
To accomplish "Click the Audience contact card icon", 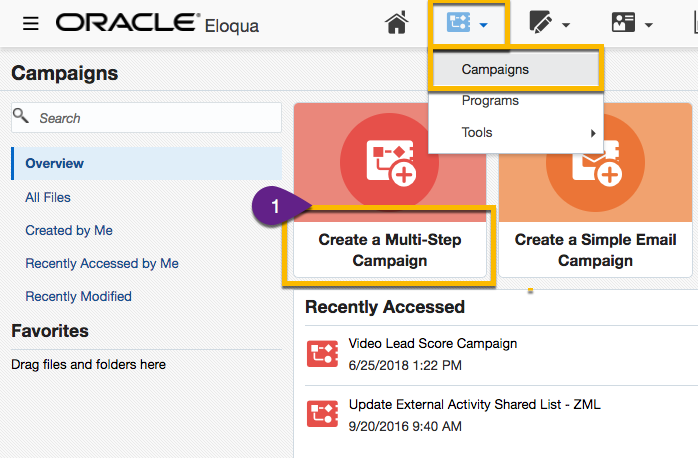I will pos(623,22).
